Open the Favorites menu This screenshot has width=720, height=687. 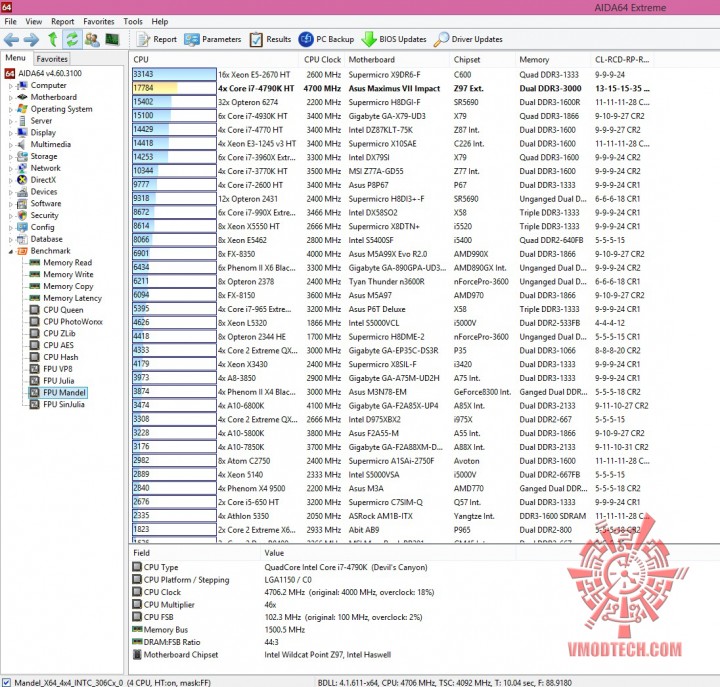coord(99,22)
